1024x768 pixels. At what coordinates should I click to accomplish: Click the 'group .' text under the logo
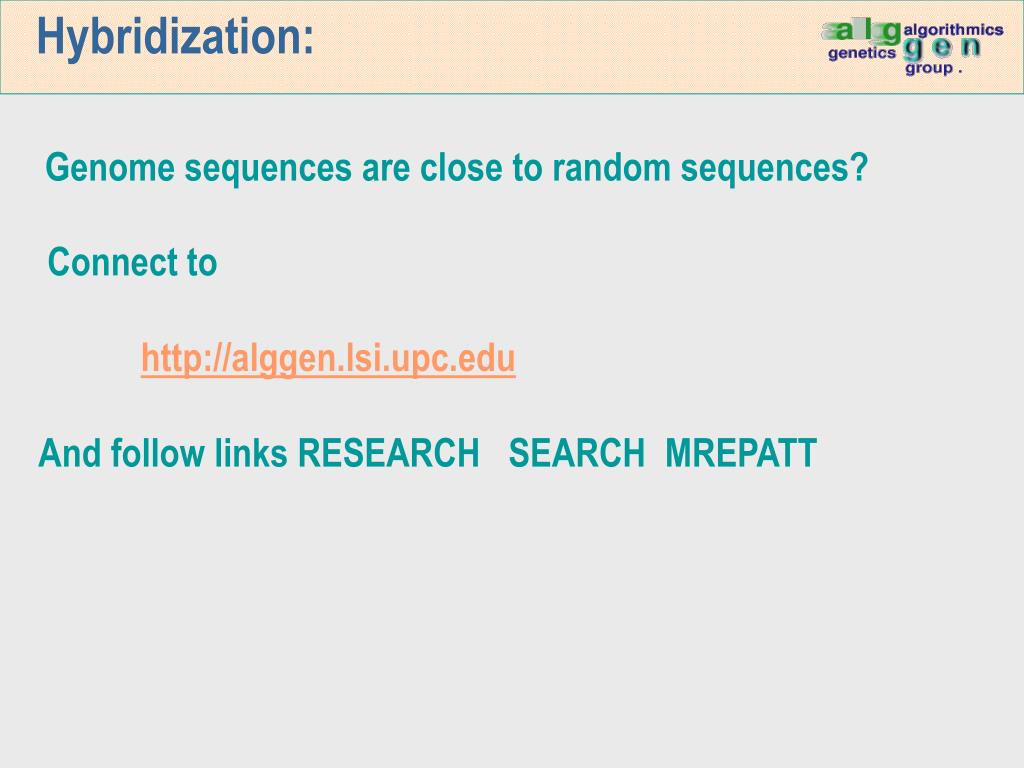click(933, 69)
